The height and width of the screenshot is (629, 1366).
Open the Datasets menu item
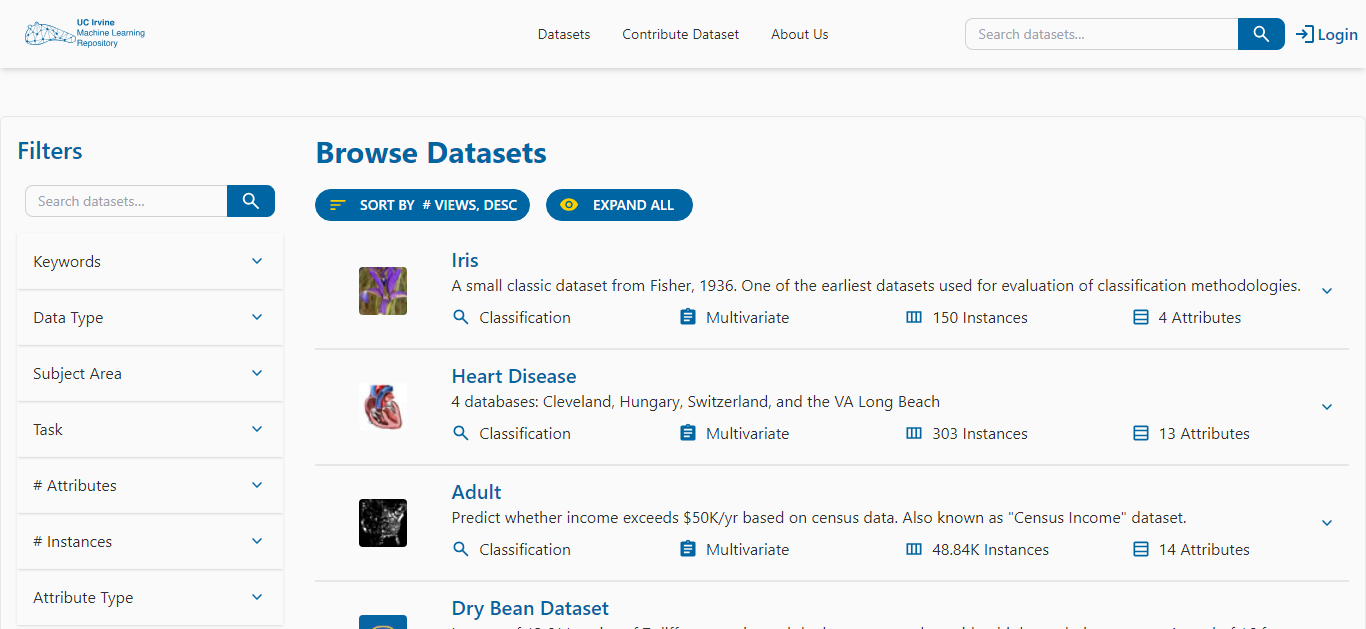[564, 34]
